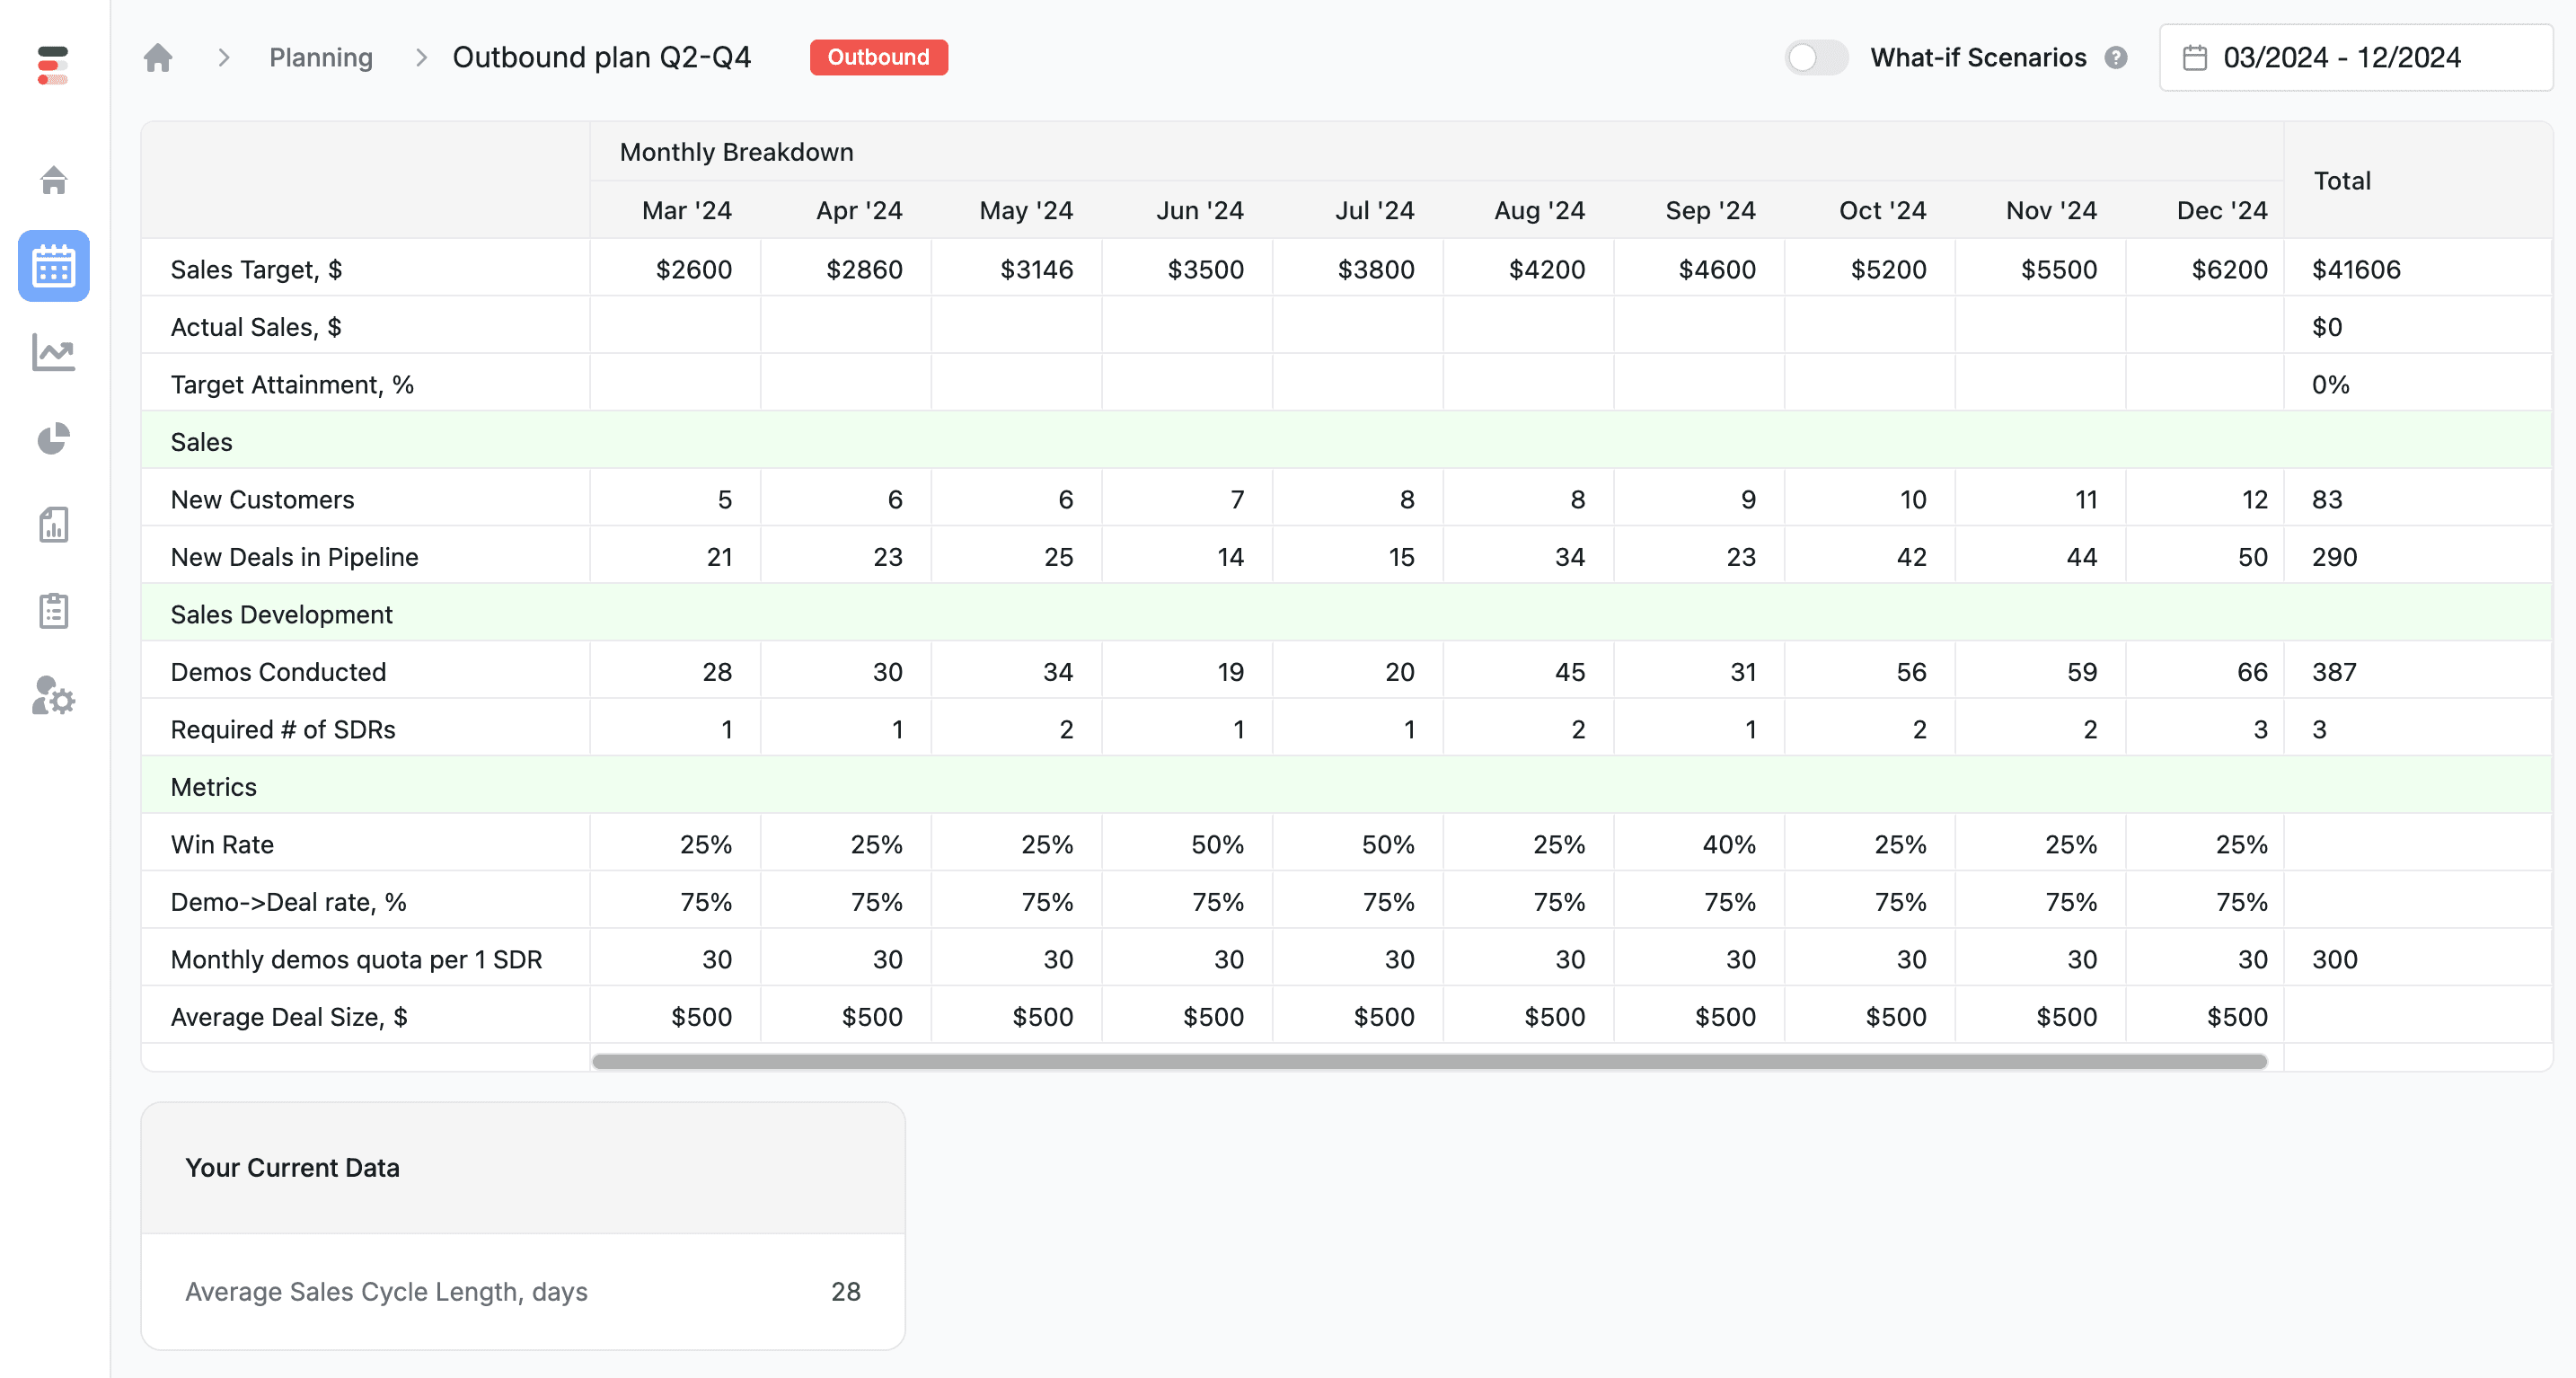Image resolution: width=2576 pixels, height=1378 pixels.
Task: Open the report document icon in sidebar
Action: click(x=54, y=524)
